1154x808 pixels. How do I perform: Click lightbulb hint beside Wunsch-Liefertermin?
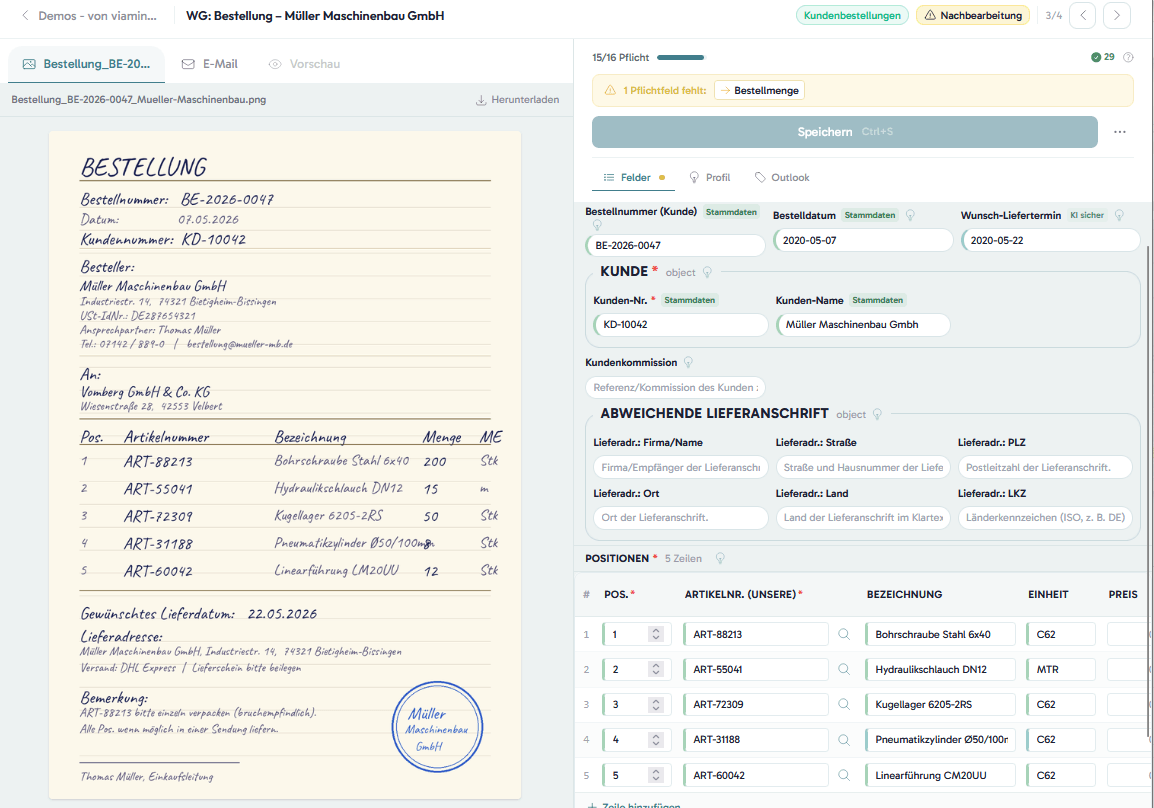coord(1119,215)
